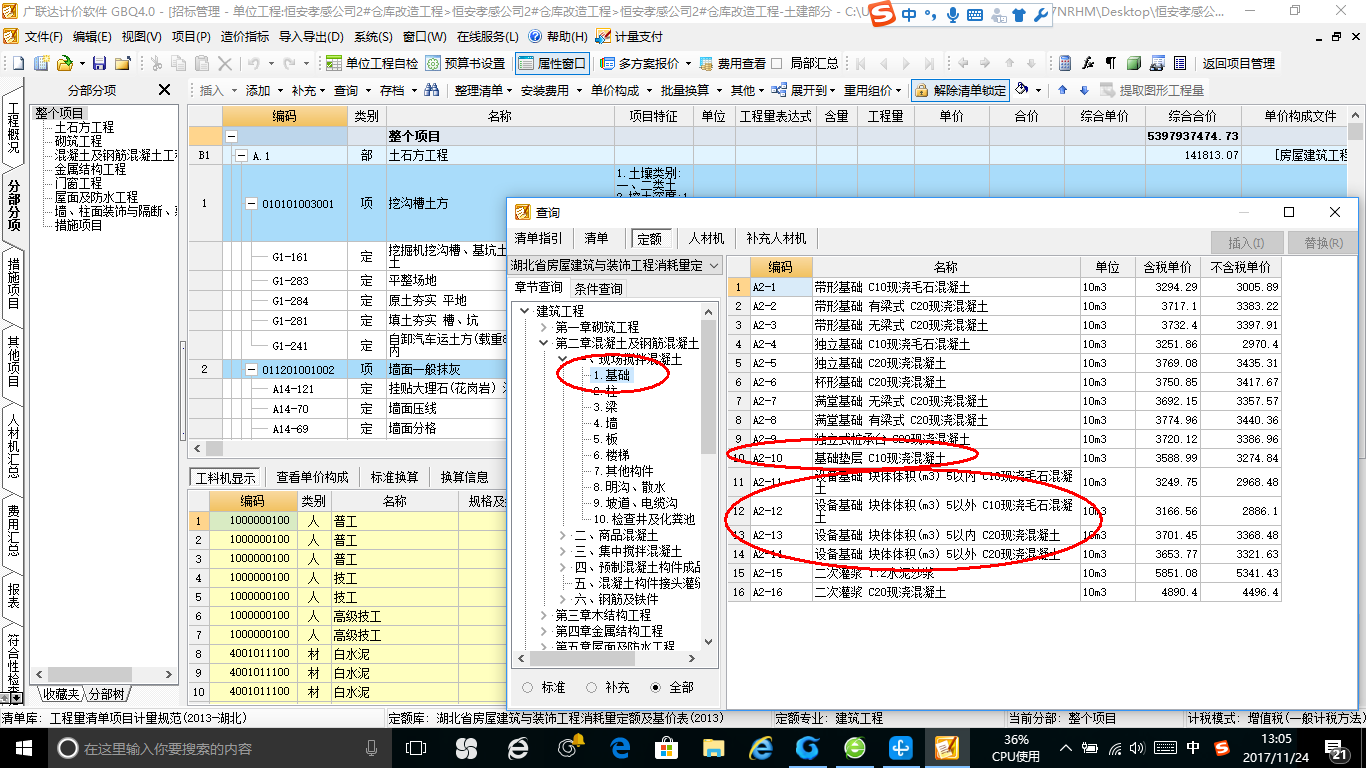1366x768 pixels.
Task: Click 解除清单锁定 unlock list button
Action: pyautogui.click(x=960, y=90)
